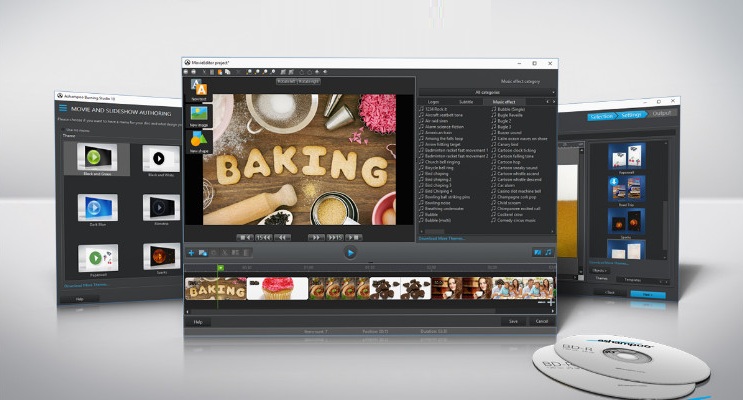Choose the New shape tool
This screenshot has height=400, width=743.
198,139
